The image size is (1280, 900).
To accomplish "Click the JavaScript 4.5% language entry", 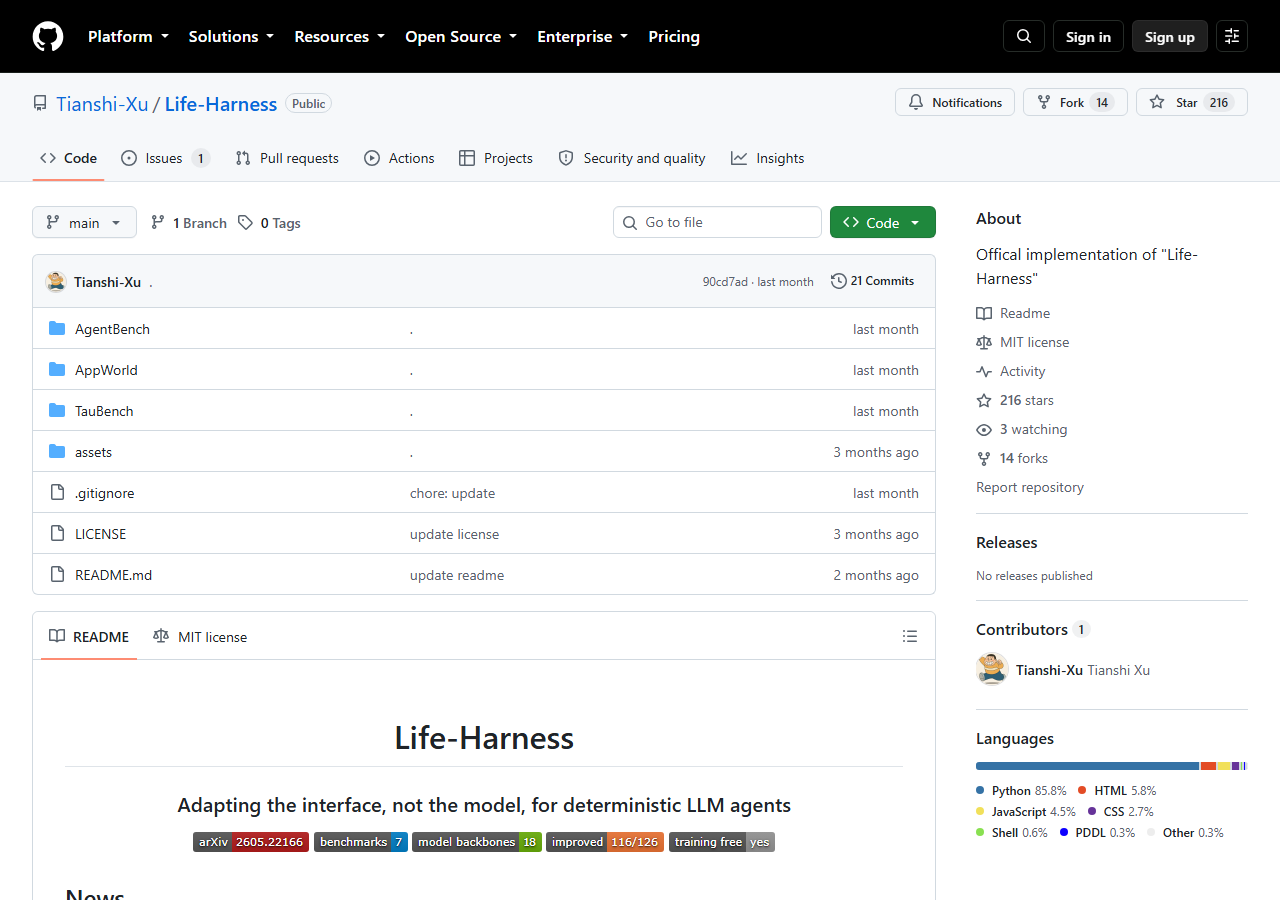I will click(x=1026, y=811).
